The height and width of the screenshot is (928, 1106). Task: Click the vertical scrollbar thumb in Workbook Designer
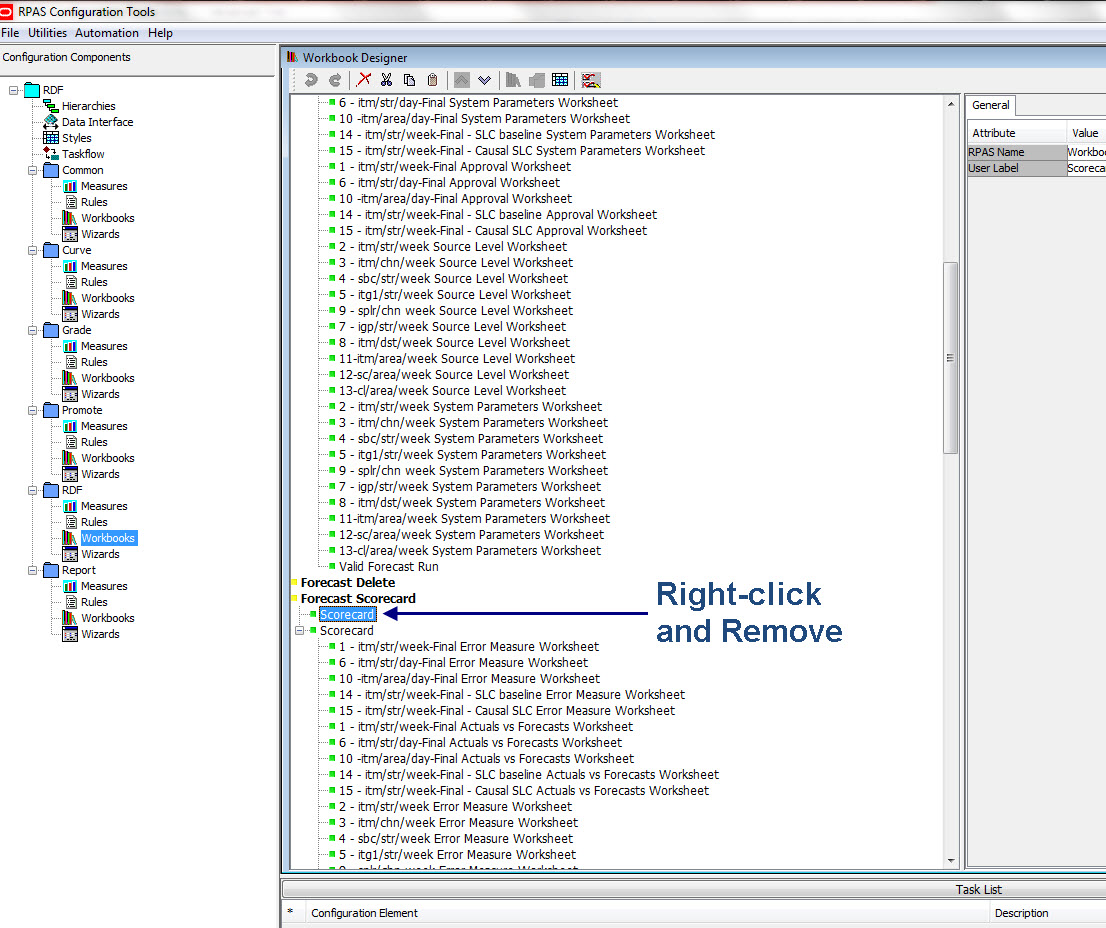pos(950,358)
